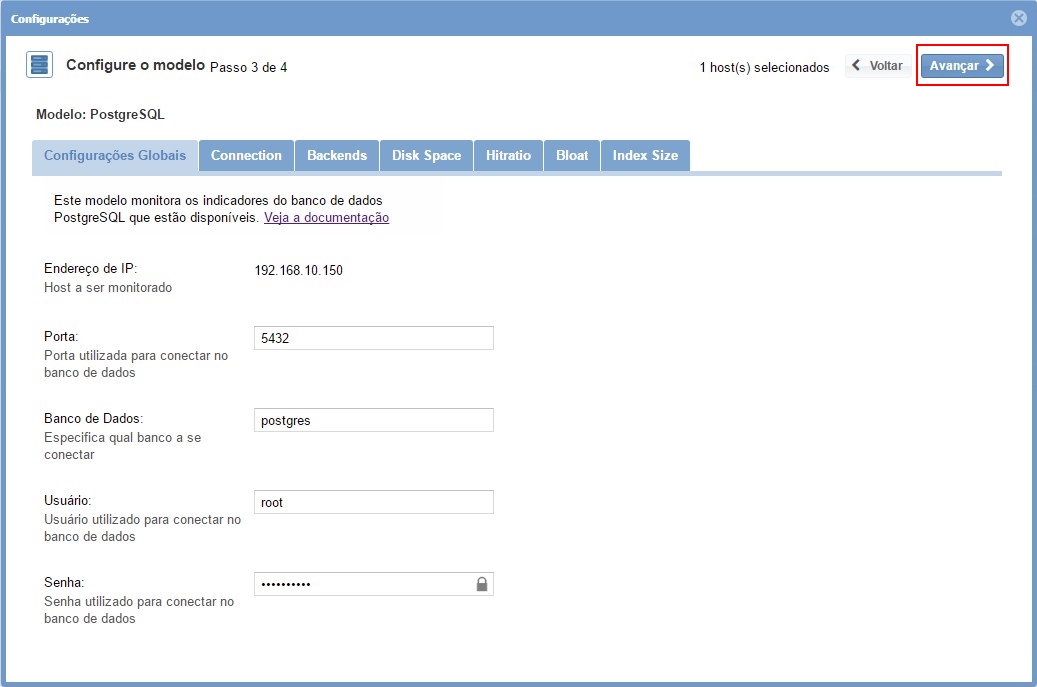Image resolution: width=1037 pixels, height=687 pixels.
Task: Click the IP address 192.168.10.150 text
Action: coord(299,270)
